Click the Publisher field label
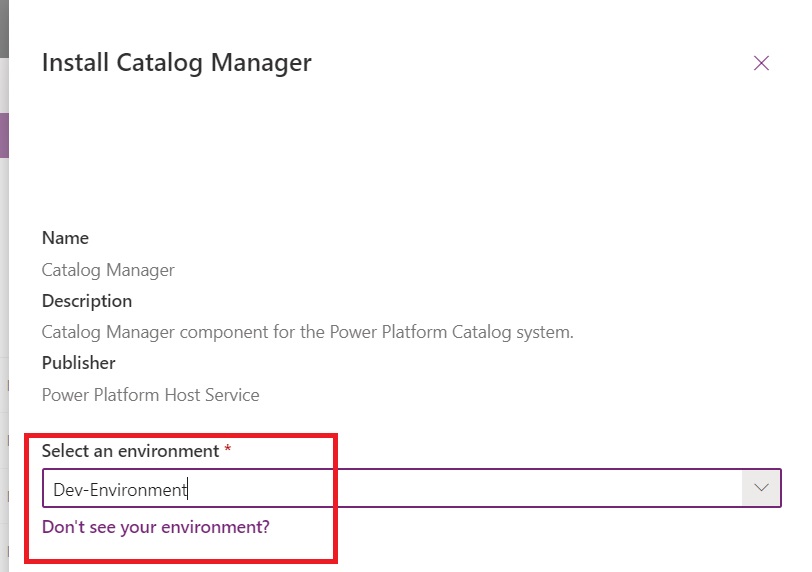 point(78,363)
